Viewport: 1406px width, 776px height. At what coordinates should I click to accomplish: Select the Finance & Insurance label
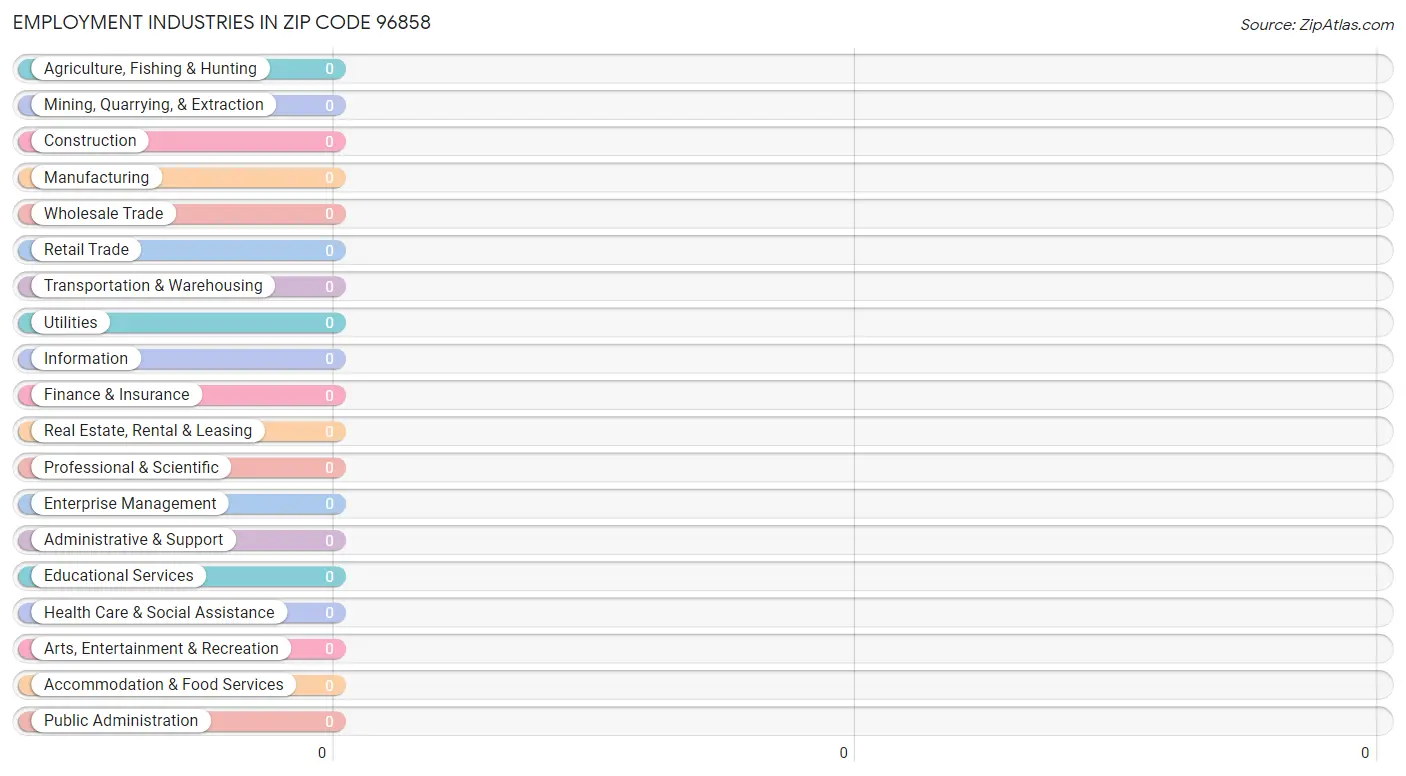pyautogui.click(x=116, y=395)
